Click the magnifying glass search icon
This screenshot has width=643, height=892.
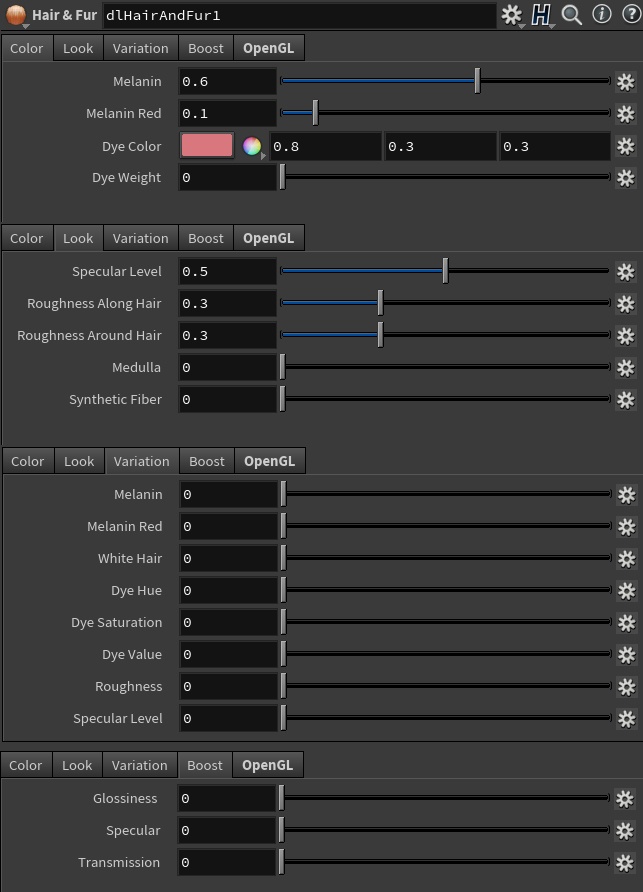coord(572,15)
